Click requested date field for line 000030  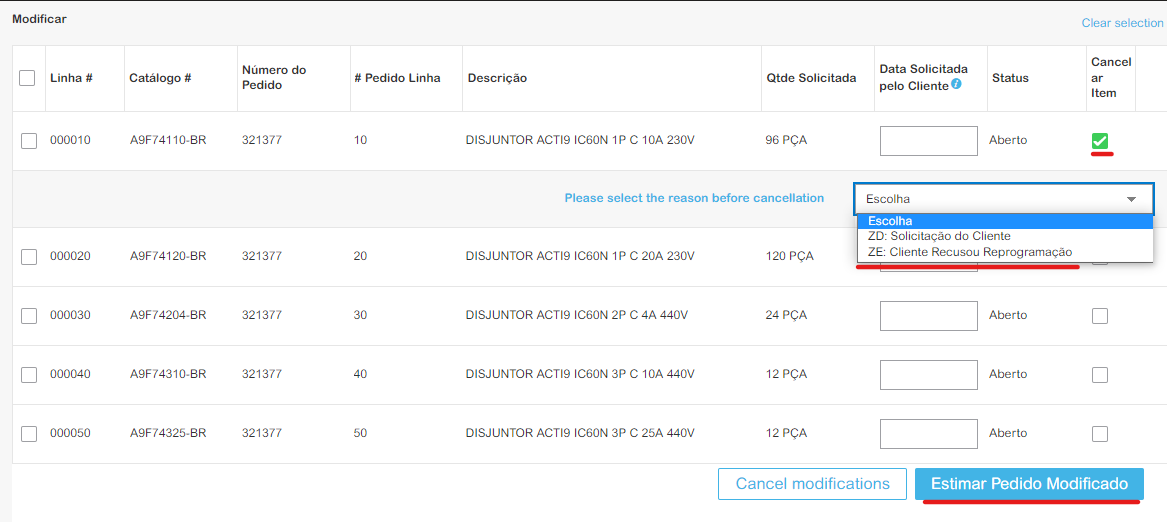[929, 316]
